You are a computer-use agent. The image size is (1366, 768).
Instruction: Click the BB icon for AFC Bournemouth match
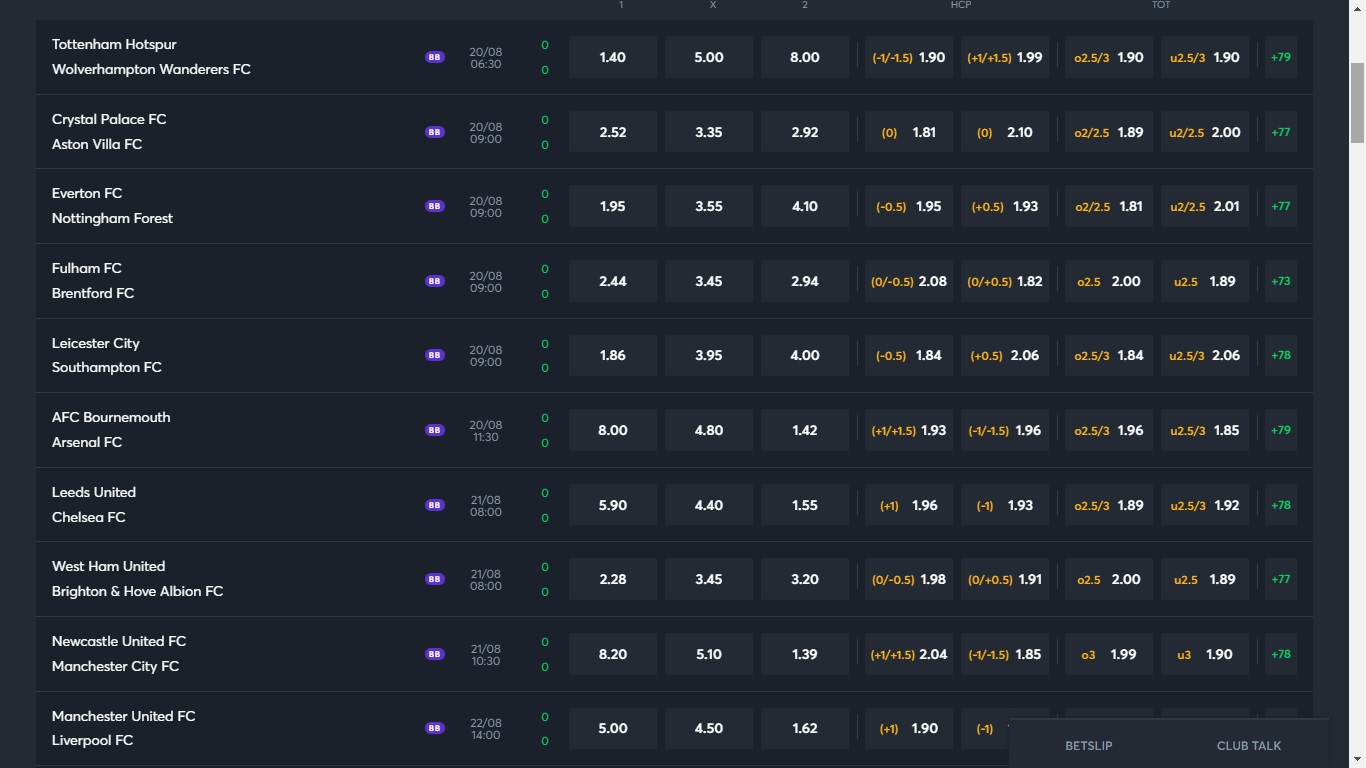435,430
